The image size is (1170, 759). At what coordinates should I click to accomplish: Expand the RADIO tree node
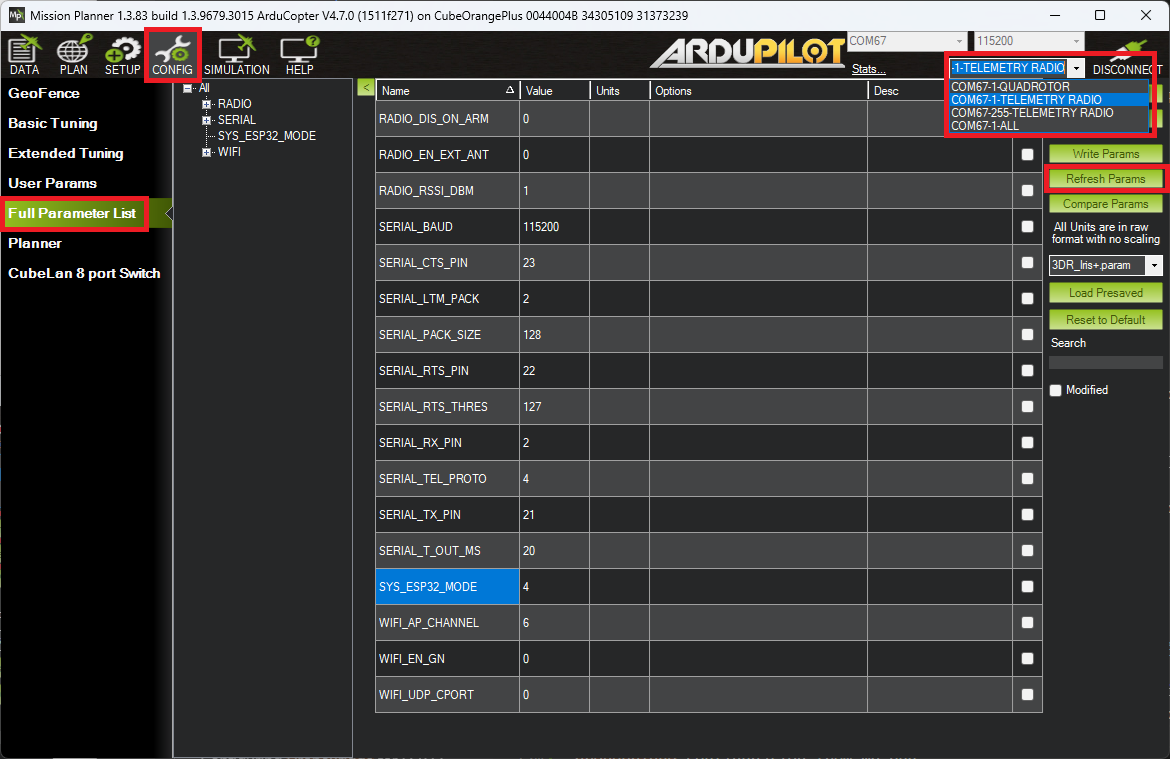[x=207, y=104]
